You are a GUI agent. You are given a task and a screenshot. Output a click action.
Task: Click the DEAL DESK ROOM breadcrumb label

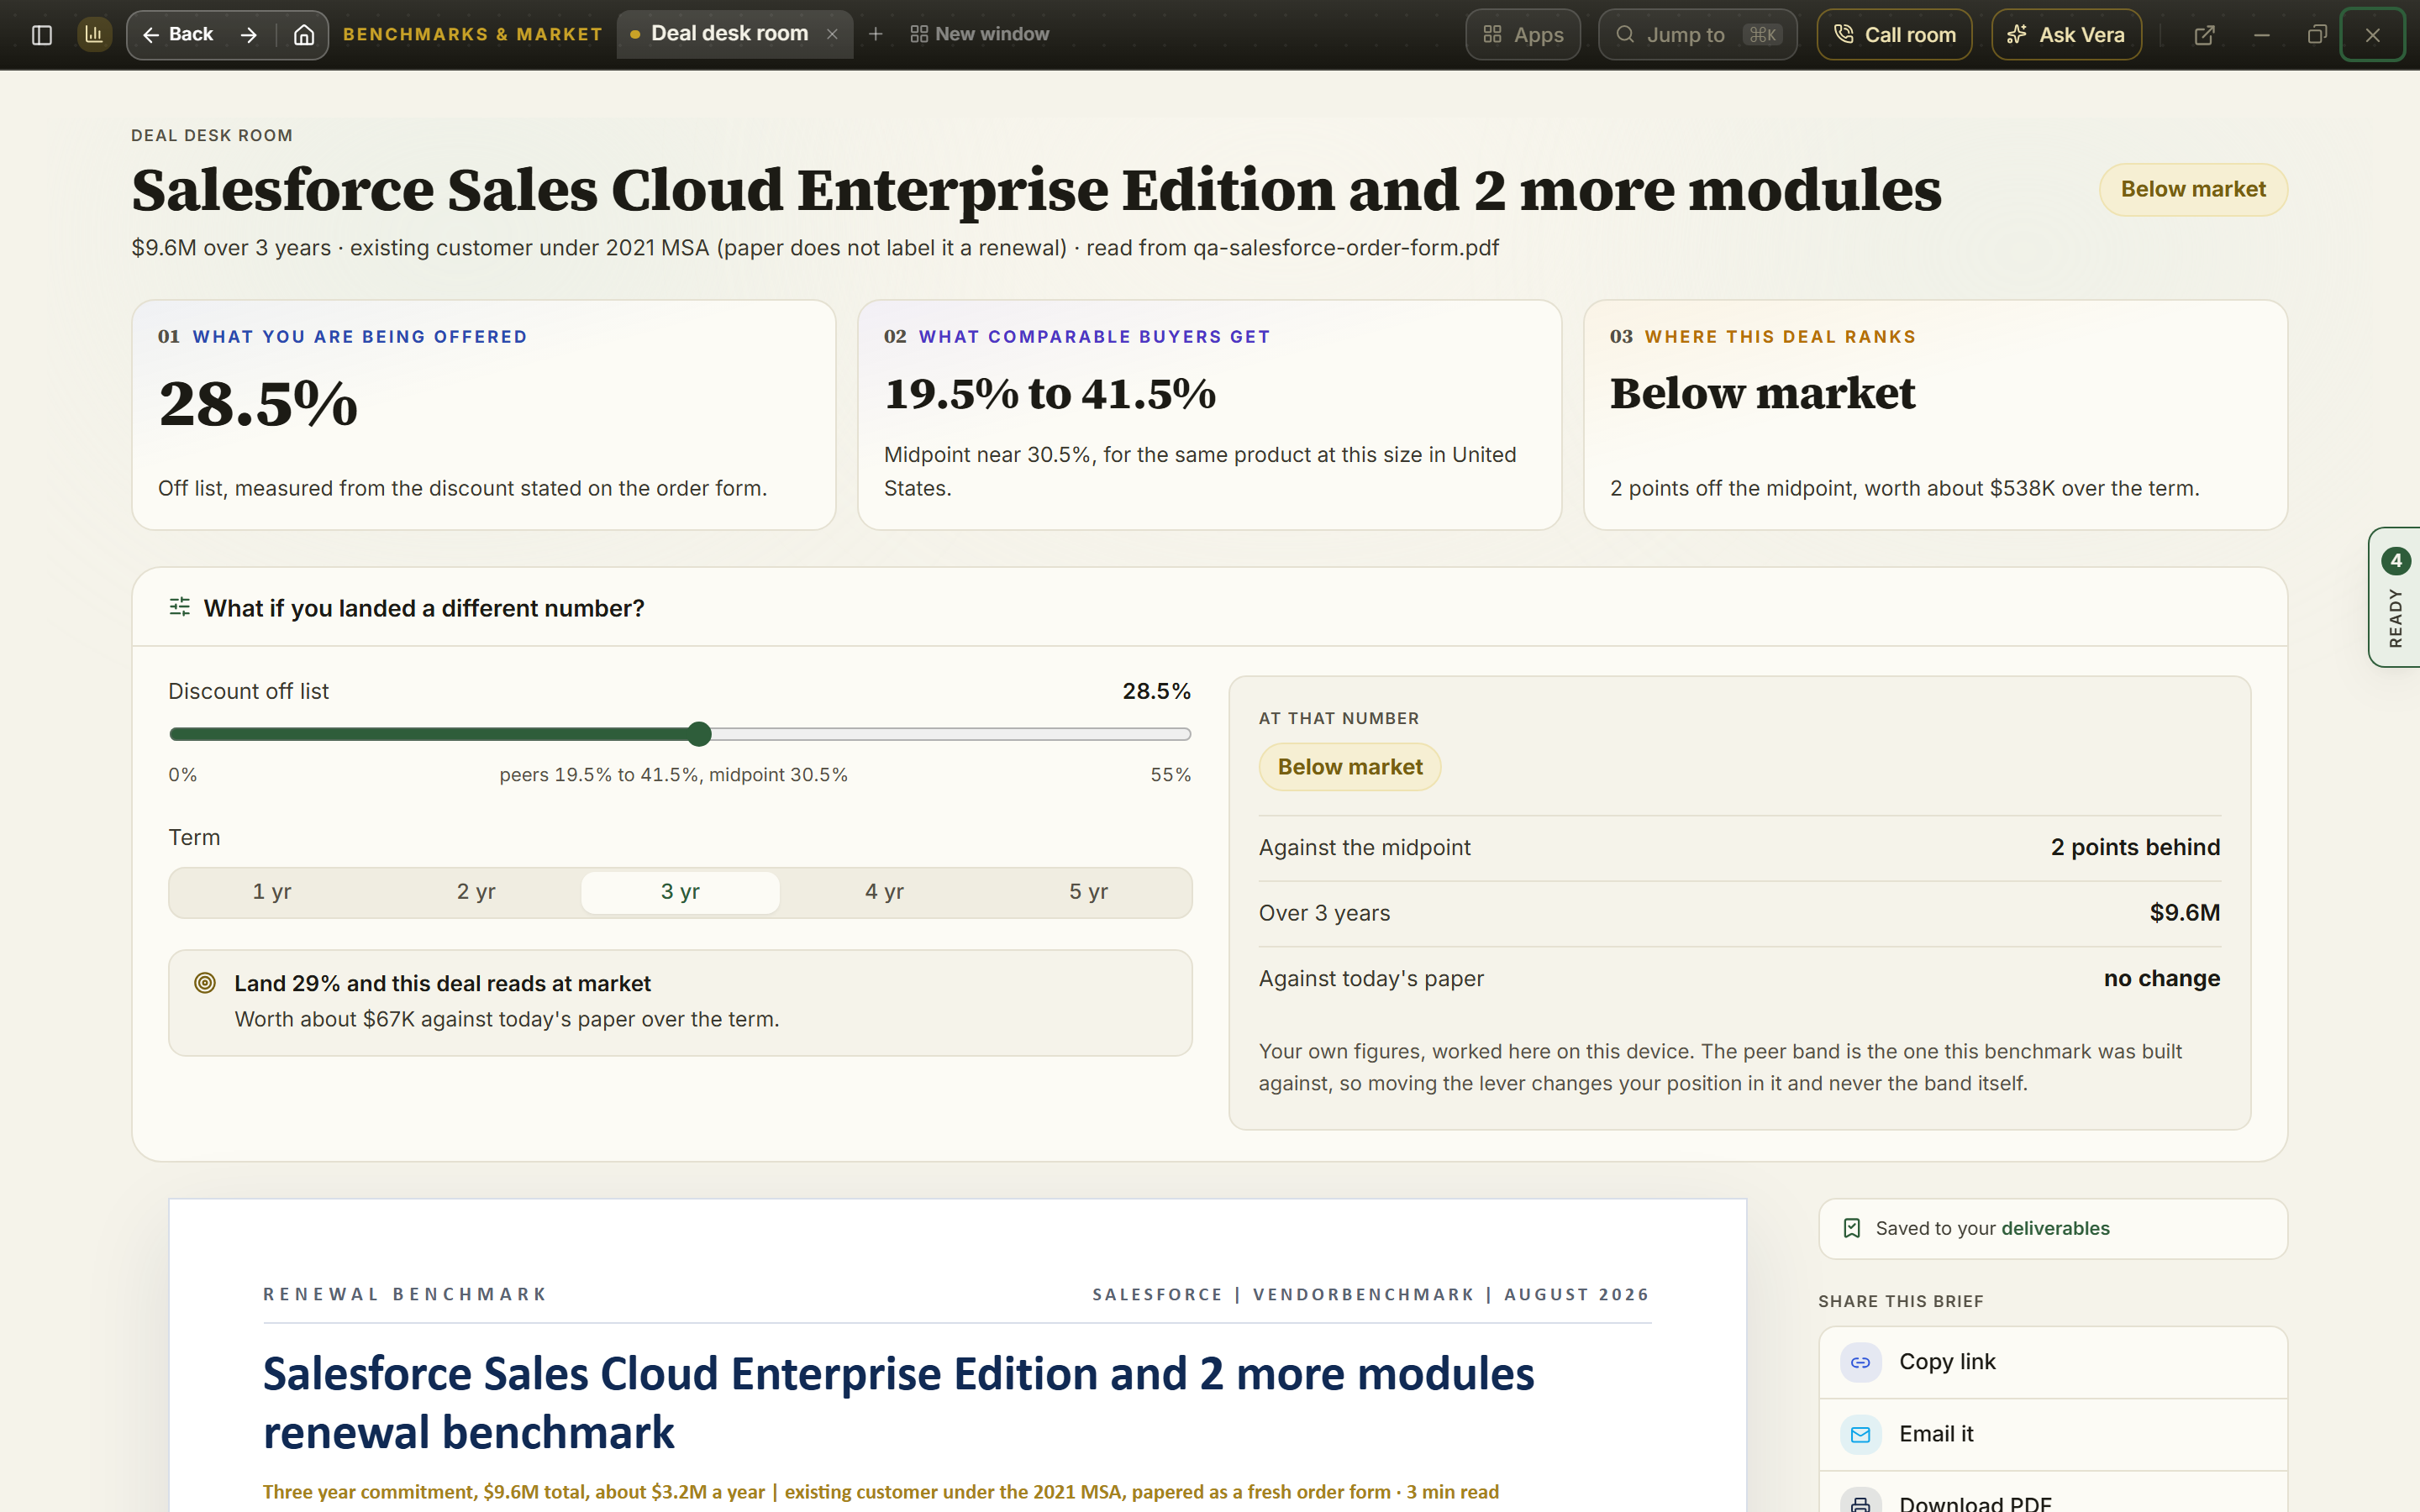(212, 135)
